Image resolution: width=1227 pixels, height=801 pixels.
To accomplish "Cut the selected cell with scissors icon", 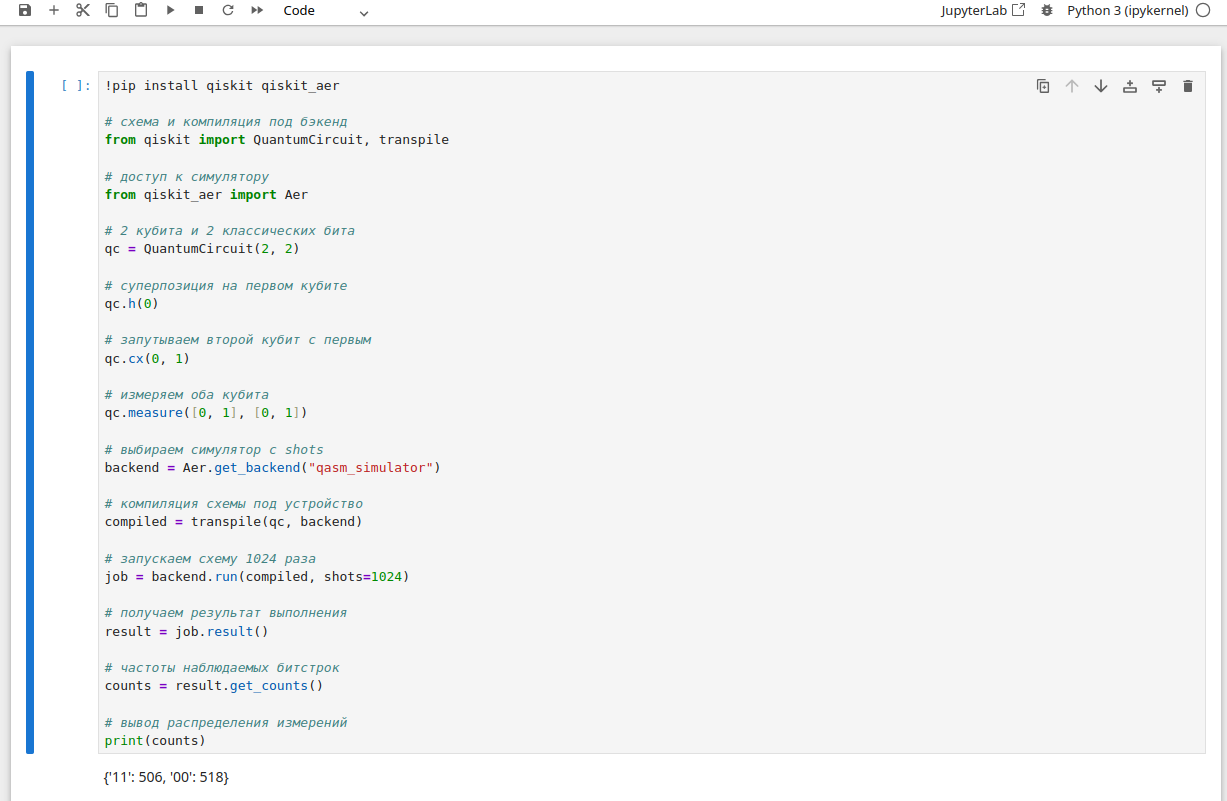I will tap(83, 10).
